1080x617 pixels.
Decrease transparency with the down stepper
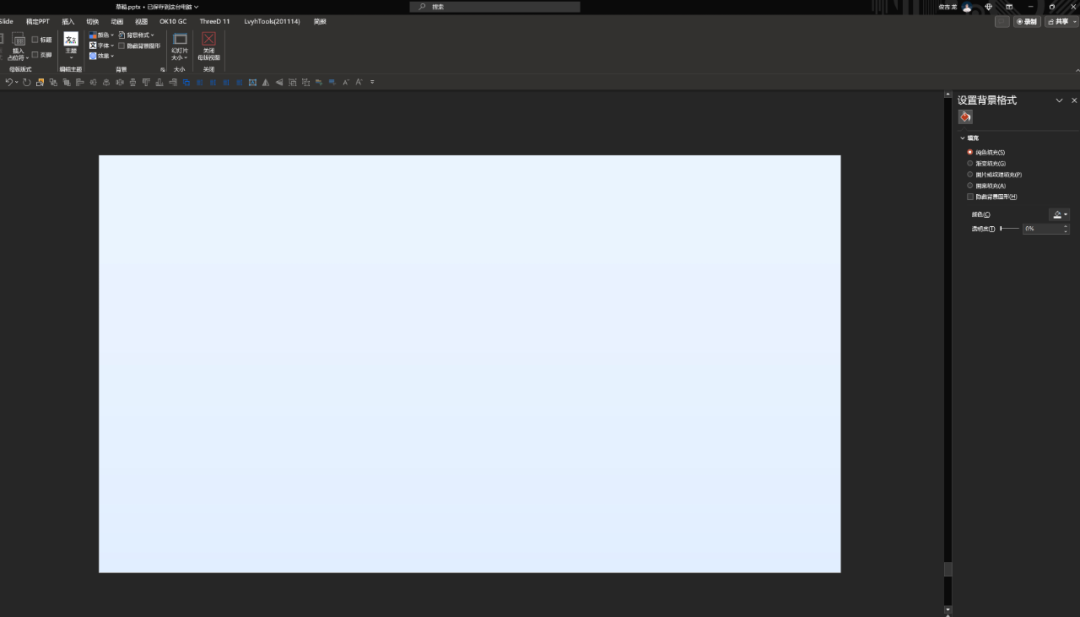[x=1066, y=231]
